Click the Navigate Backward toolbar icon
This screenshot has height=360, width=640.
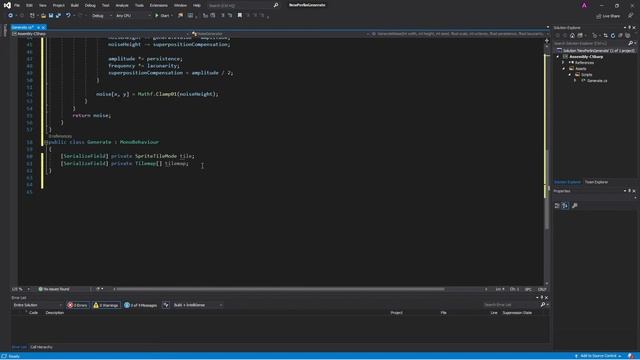tap(10, 16)
